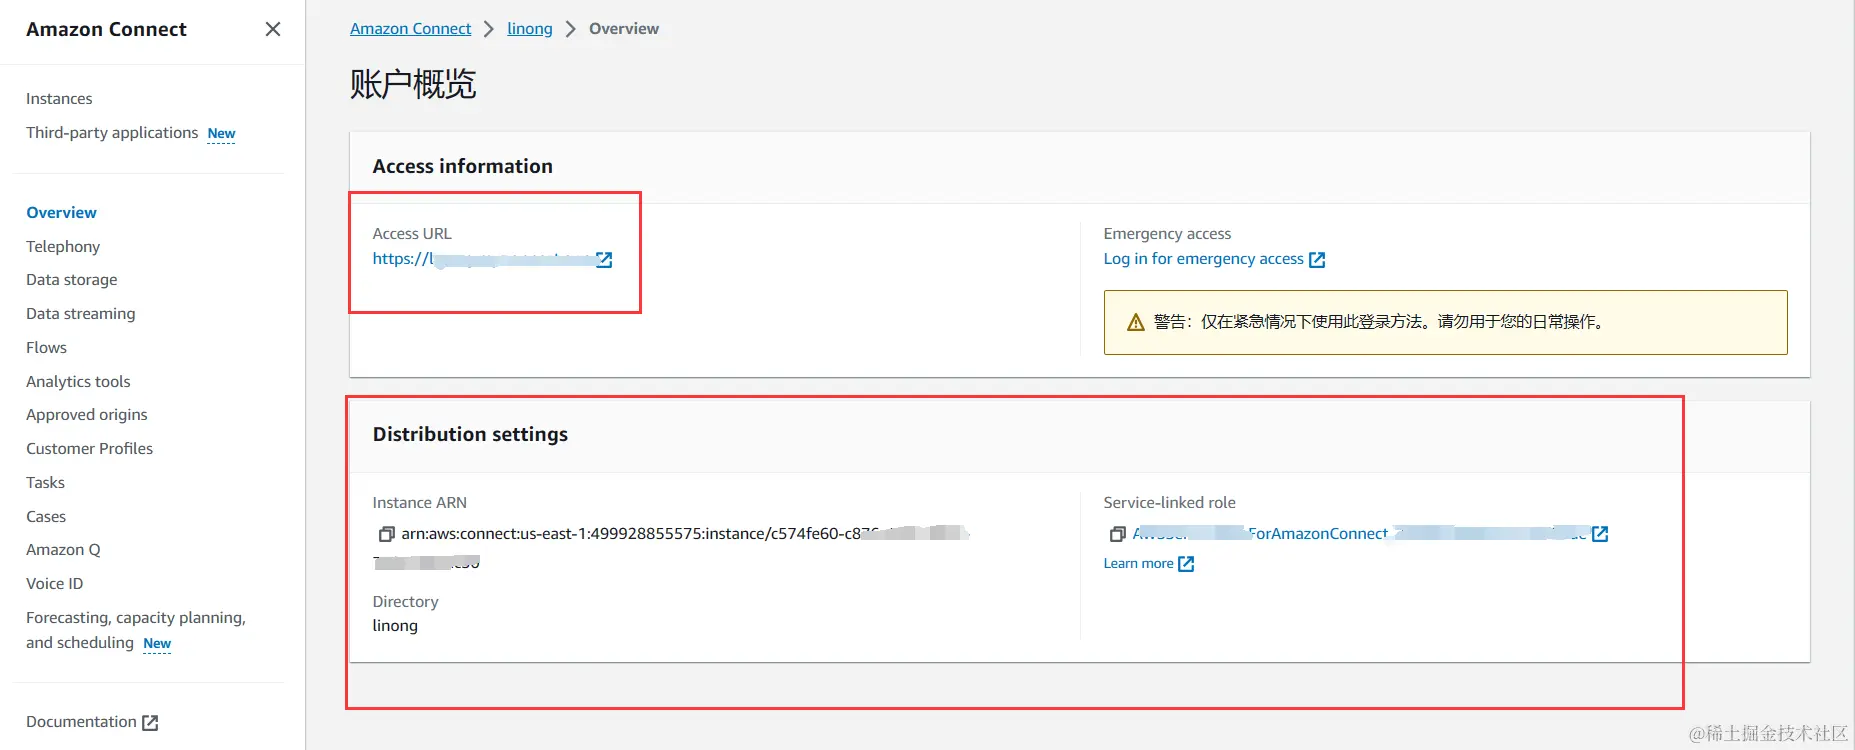Go to Telephony settings

pyautogui.click(x=63, y=246)
